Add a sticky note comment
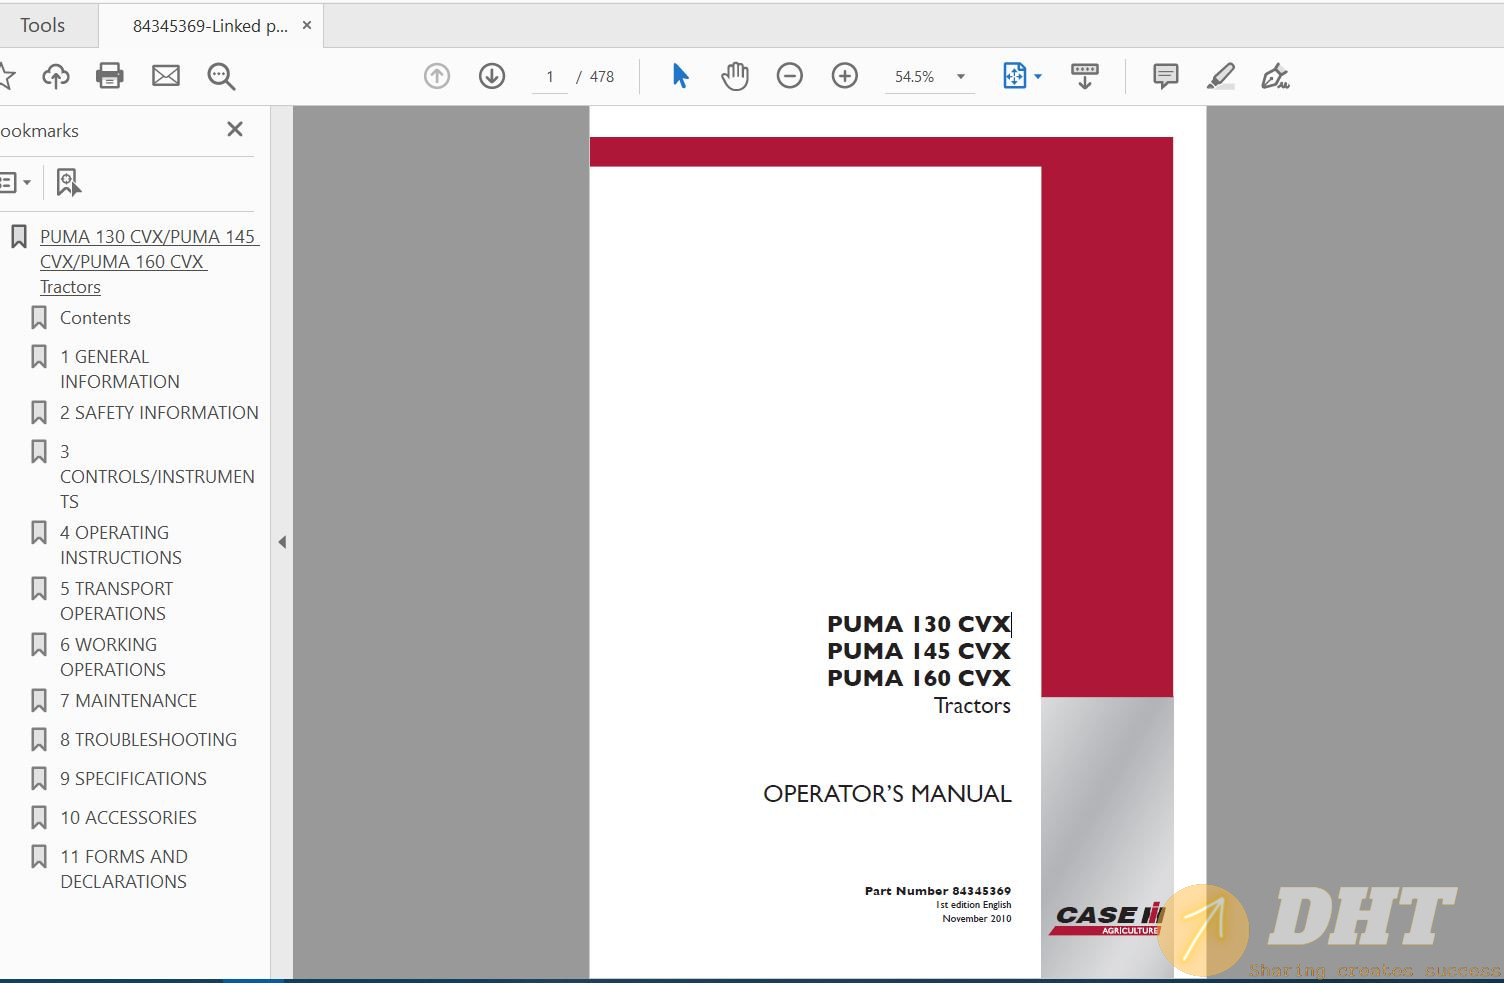The width and height of the screenshot is (1504, 983). [x=1165, y=76]
